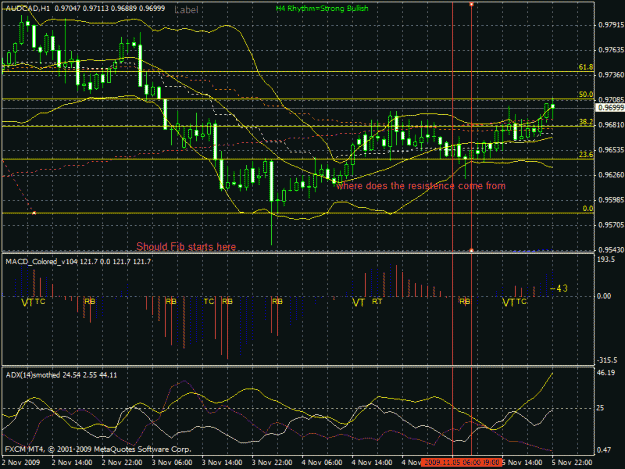This screenshot has height=469, width=625.
Task: Click ADX scale value 0.47
Action: [604, 450]
